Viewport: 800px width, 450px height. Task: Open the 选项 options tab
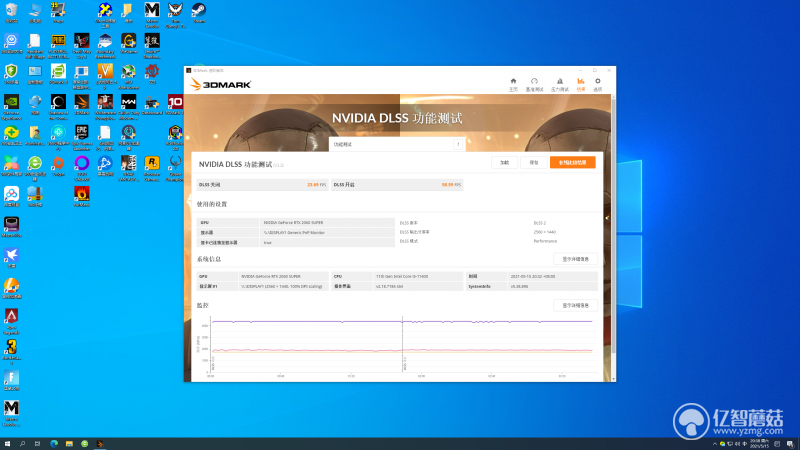coord(597,85)
